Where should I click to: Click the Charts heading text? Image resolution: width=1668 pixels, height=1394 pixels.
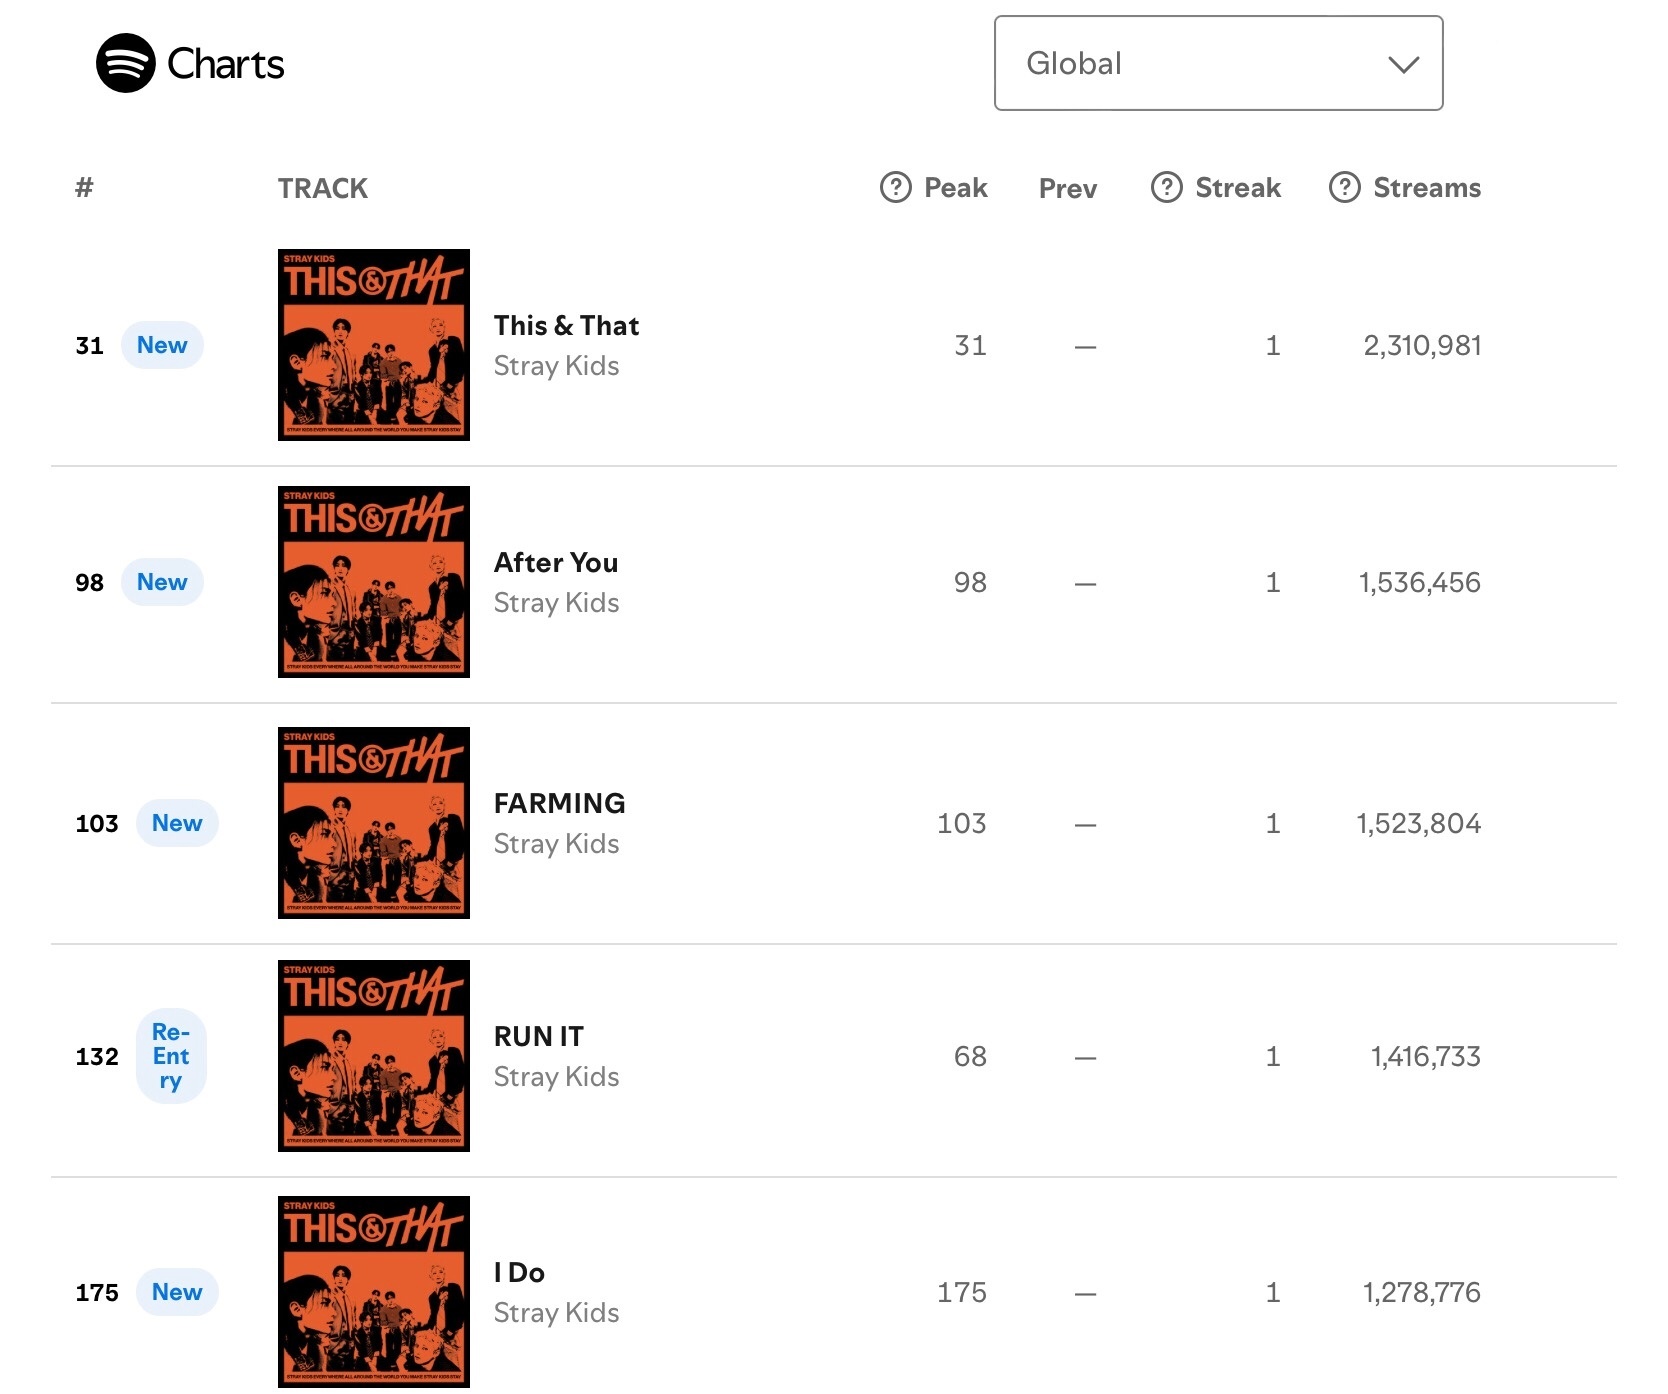click(226, 64)
